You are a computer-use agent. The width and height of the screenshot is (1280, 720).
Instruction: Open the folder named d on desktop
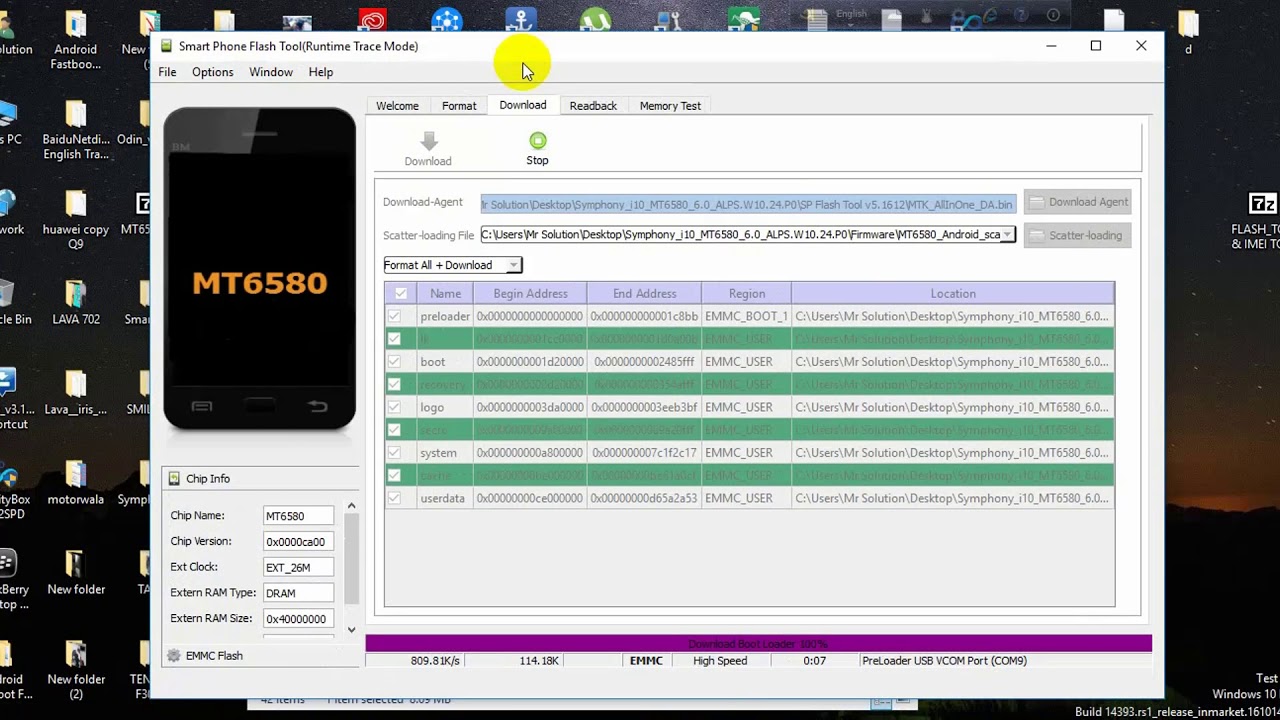[x=1188, y=32]
